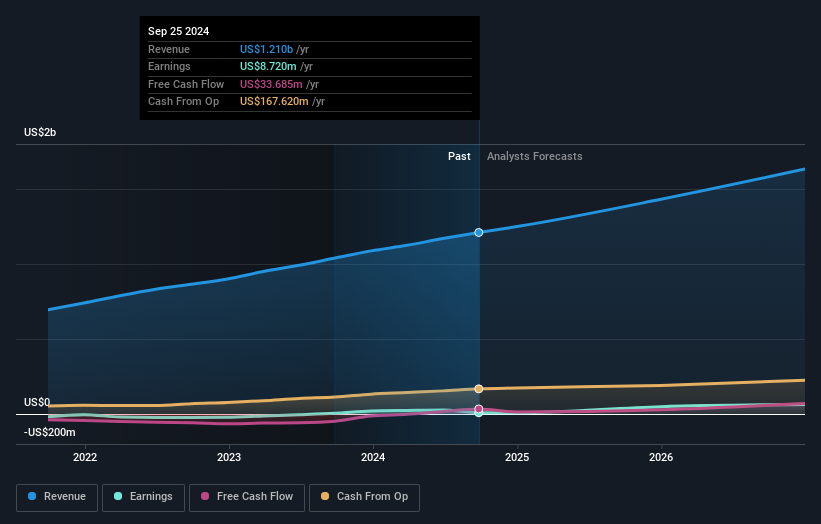Image resolution: width=821 pixels, height=524 pixels.
Task: Click the 2024 x-axis label
Action: click(x=373, y=457)
